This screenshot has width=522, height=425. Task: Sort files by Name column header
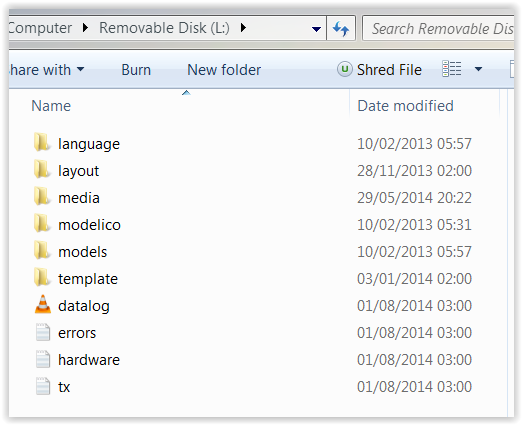pos(51,106)
